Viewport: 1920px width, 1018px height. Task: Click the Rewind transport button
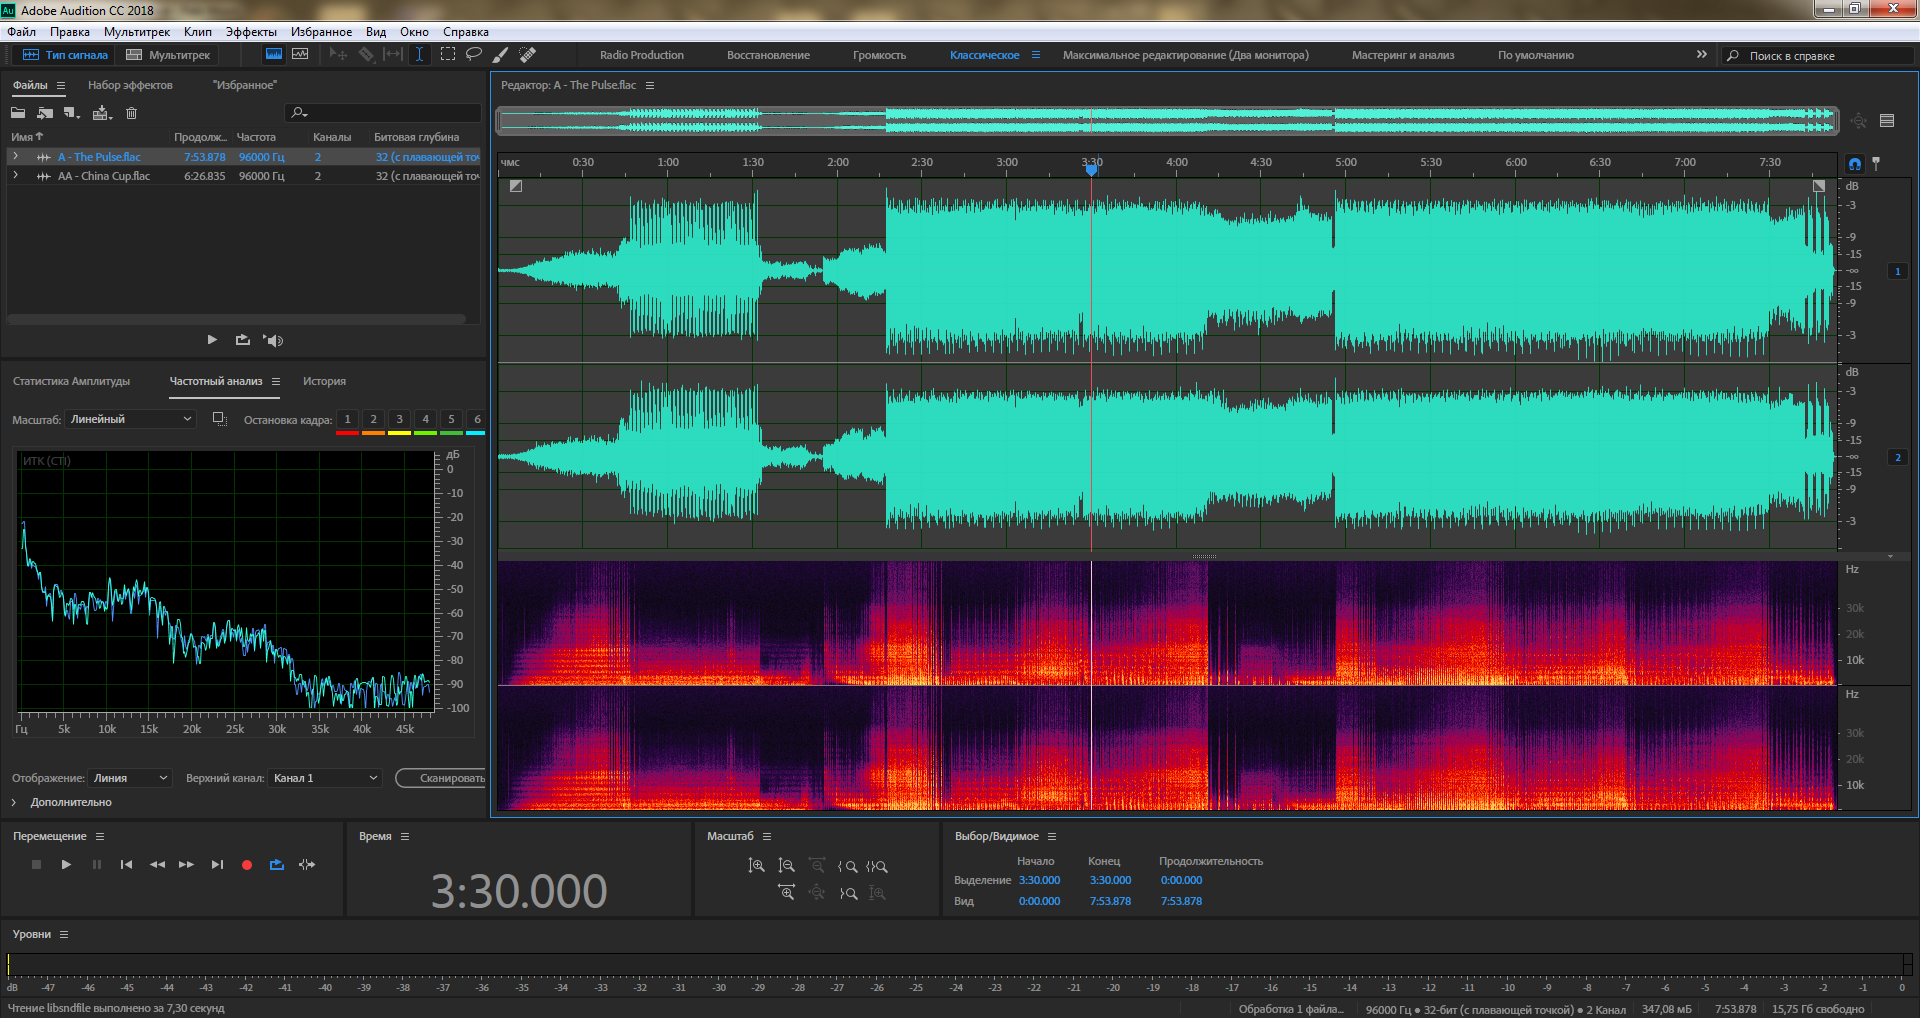pos(157,865)
